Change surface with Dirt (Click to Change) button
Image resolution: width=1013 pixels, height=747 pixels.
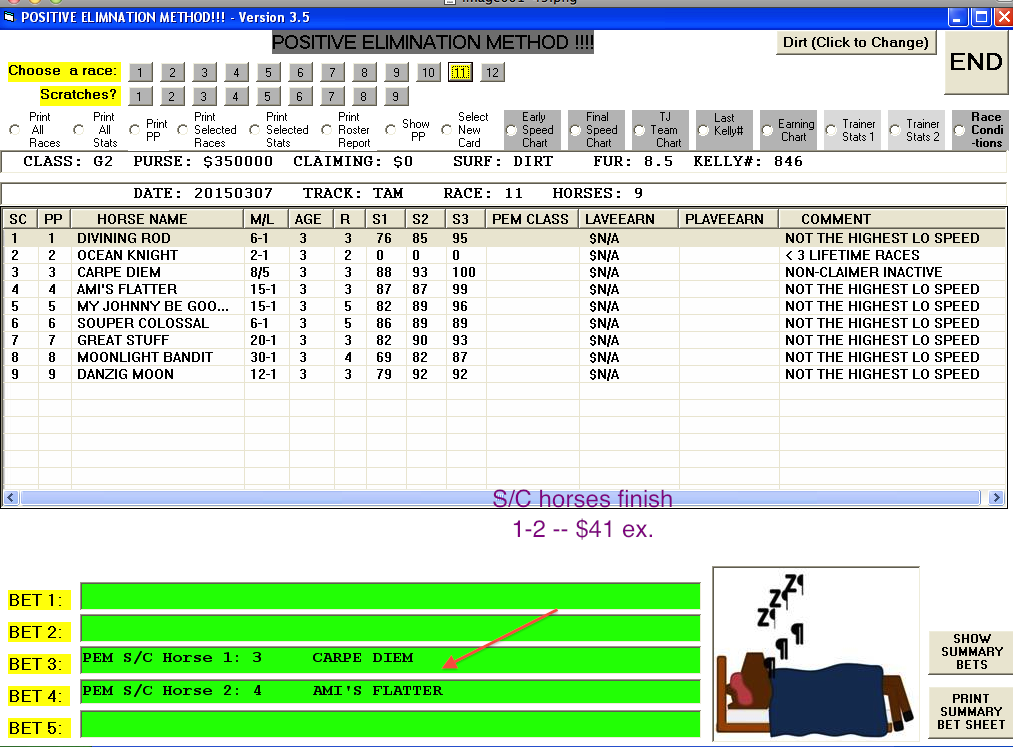856,43
